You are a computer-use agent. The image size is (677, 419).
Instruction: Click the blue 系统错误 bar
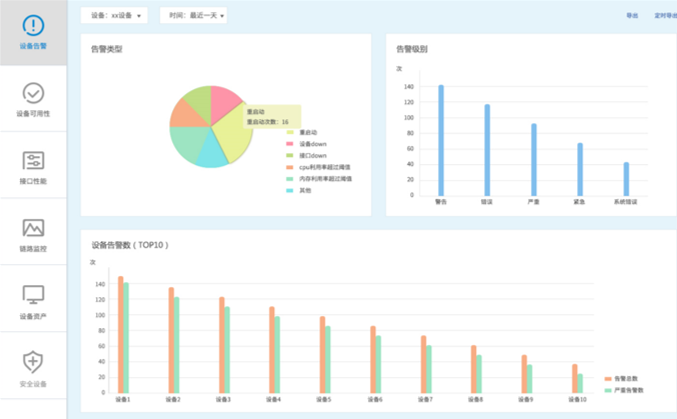[626, 179]
